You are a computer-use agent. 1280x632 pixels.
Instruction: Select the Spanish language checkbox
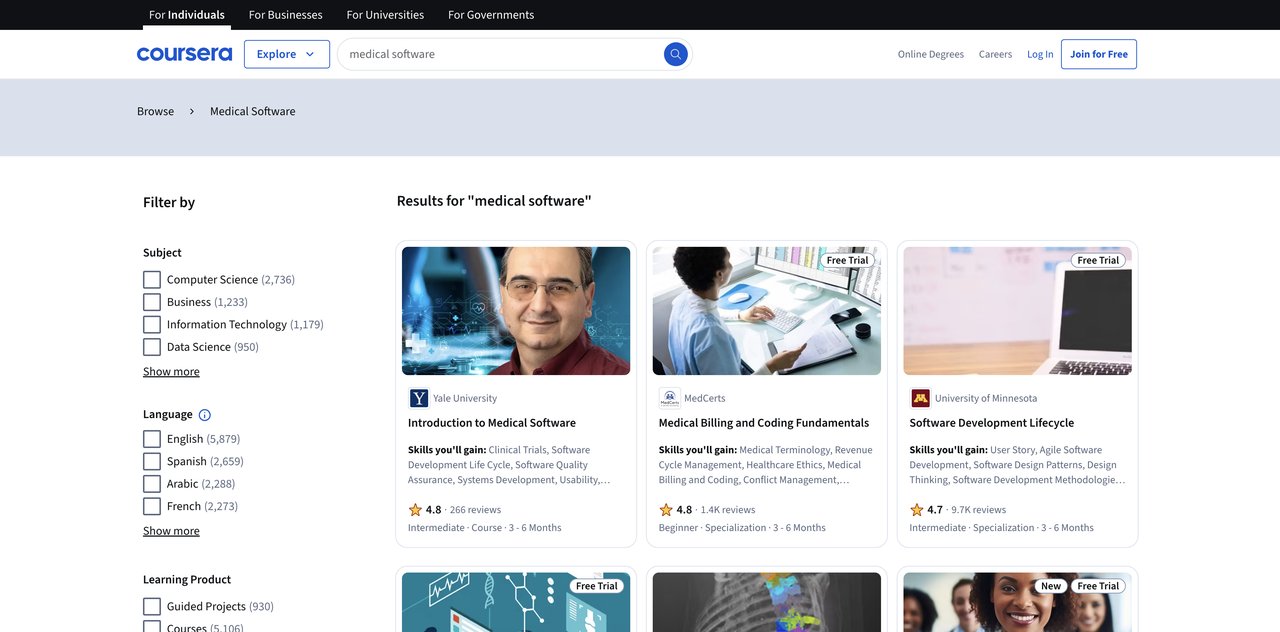coord(152,461)
